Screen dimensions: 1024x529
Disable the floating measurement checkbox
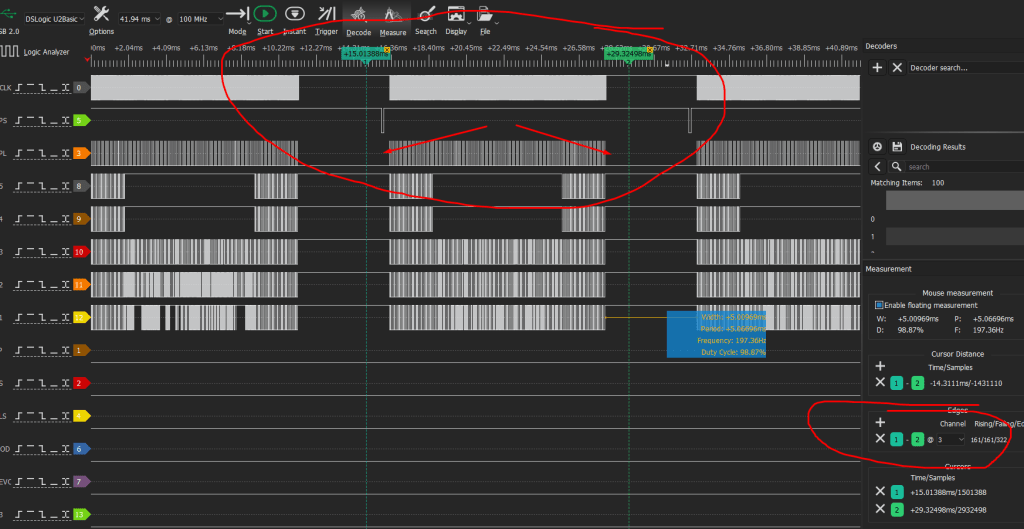point(879,304)
